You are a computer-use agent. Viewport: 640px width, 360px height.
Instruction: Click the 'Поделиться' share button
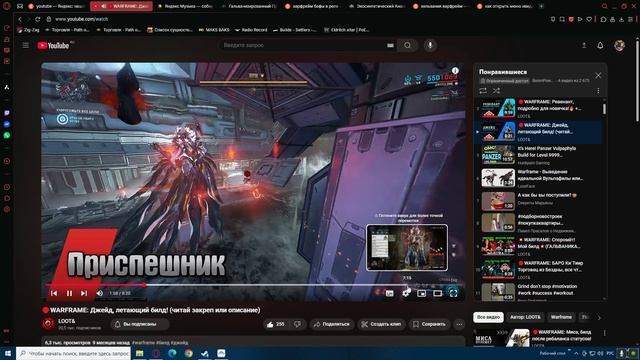coord(331,324)
